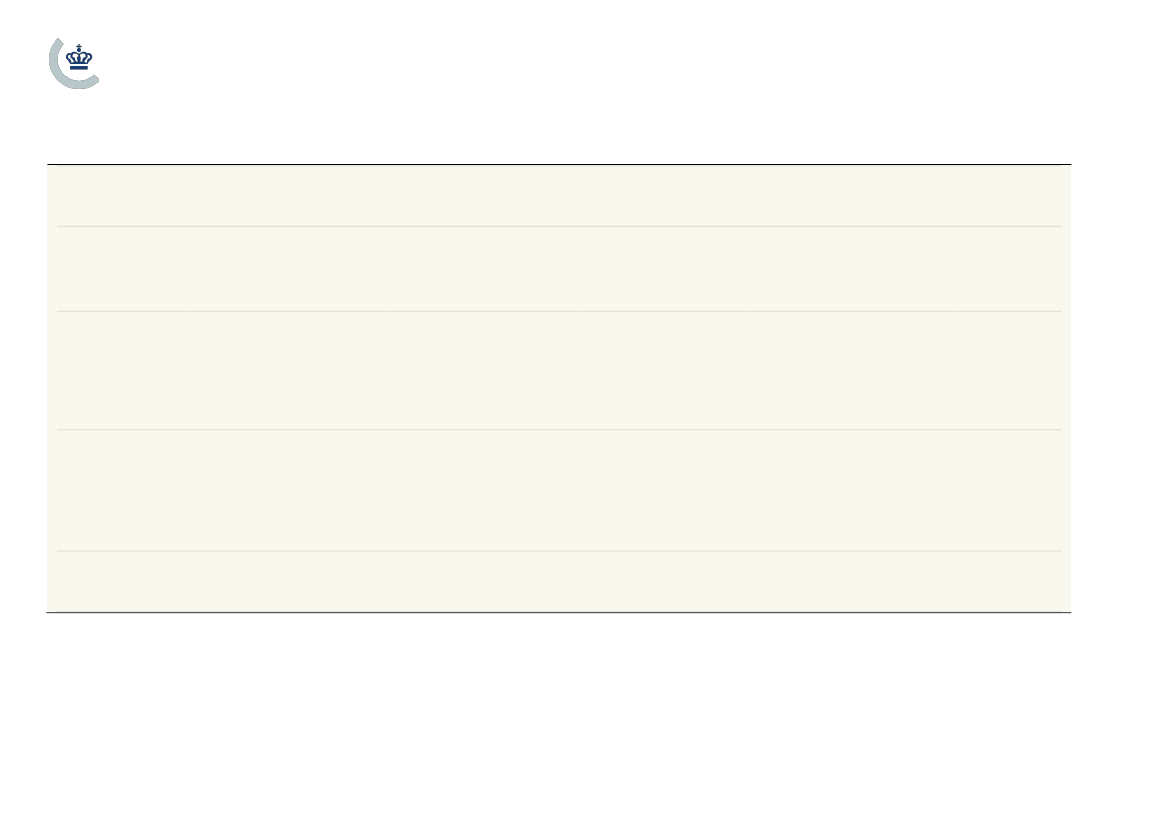Click the dark bottom border of the table
1169x827 pixels.
tap(558, 612)
